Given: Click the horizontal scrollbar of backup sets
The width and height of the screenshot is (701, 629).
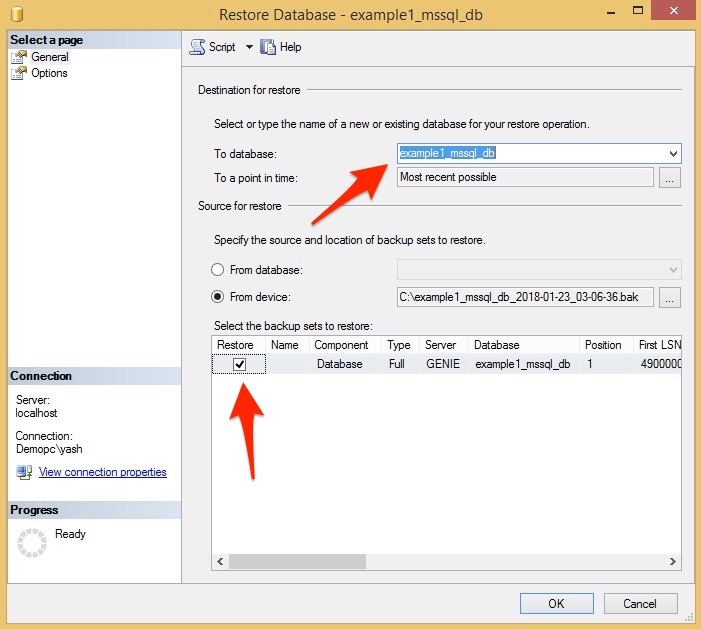Looking at the screenshot, I should click(445, 562).
